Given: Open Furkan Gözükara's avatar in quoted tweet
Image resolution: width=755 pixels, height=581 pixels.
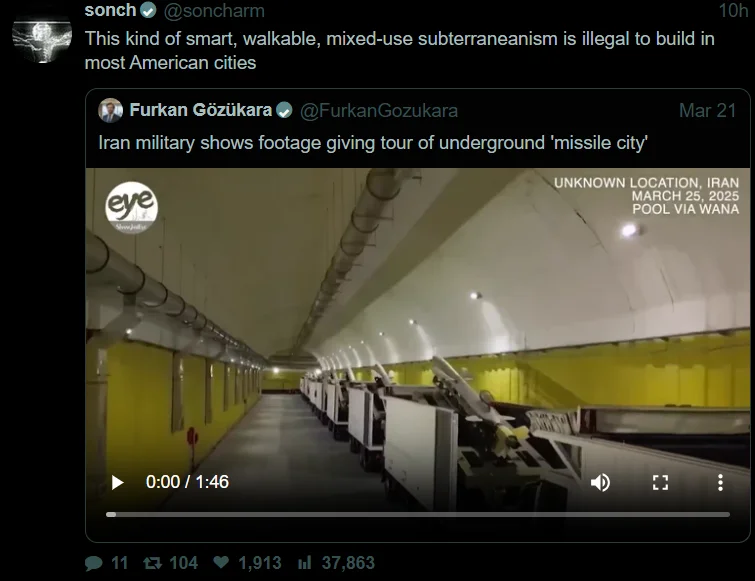Looking at the screenshot, I should pos(111,110).
